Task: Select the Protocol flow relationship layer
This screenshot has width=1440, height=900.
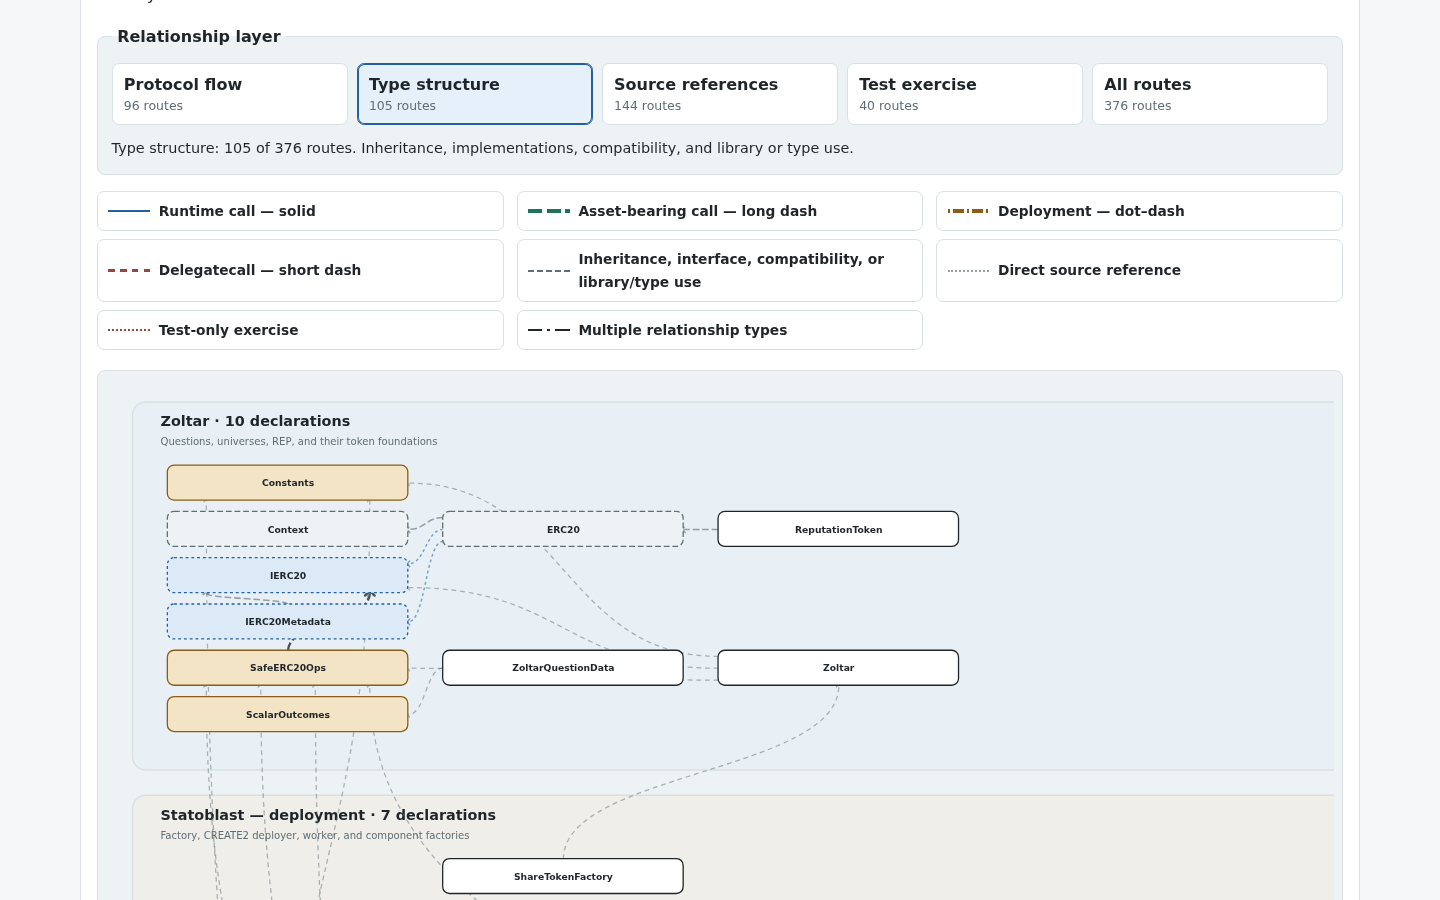Action: click(230, 94)
